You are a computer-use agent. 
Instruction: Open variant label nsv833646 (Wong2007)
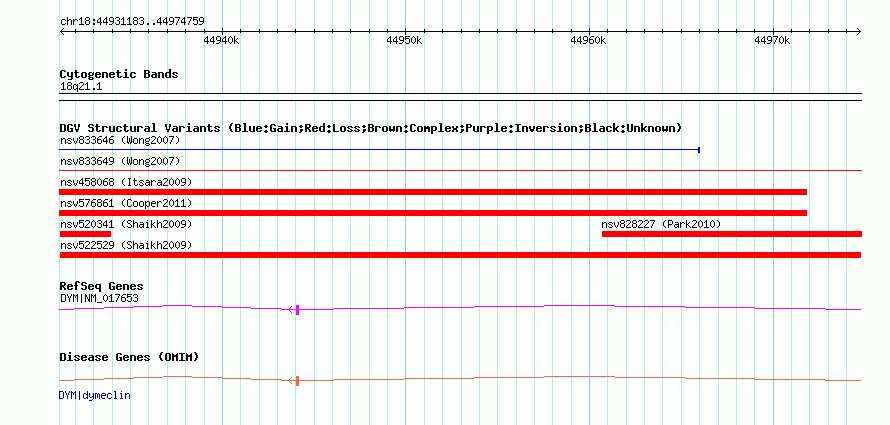120,140
